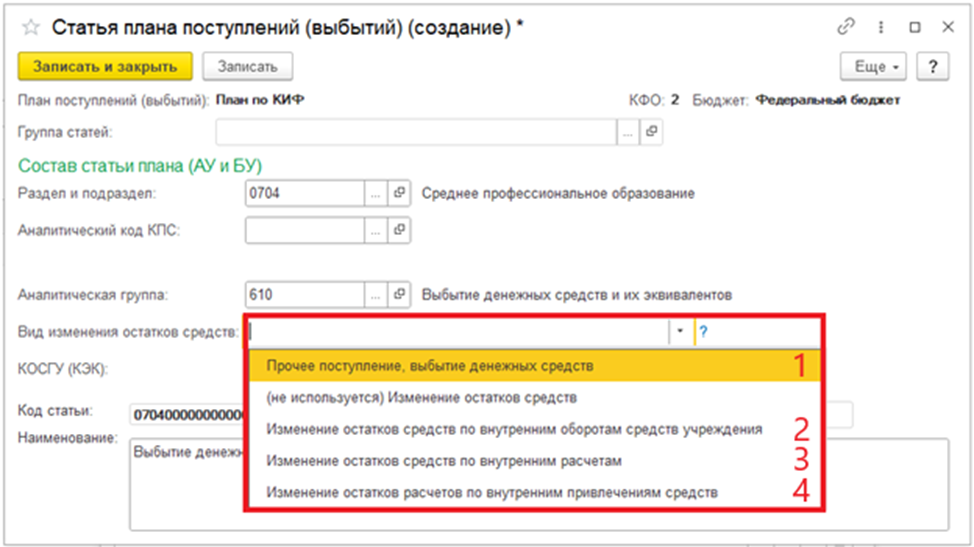The width and height of the screenshot is (974, 547).
Task: Choose Изменение остатков средств по внутренним расчетам
Action: 534,461
